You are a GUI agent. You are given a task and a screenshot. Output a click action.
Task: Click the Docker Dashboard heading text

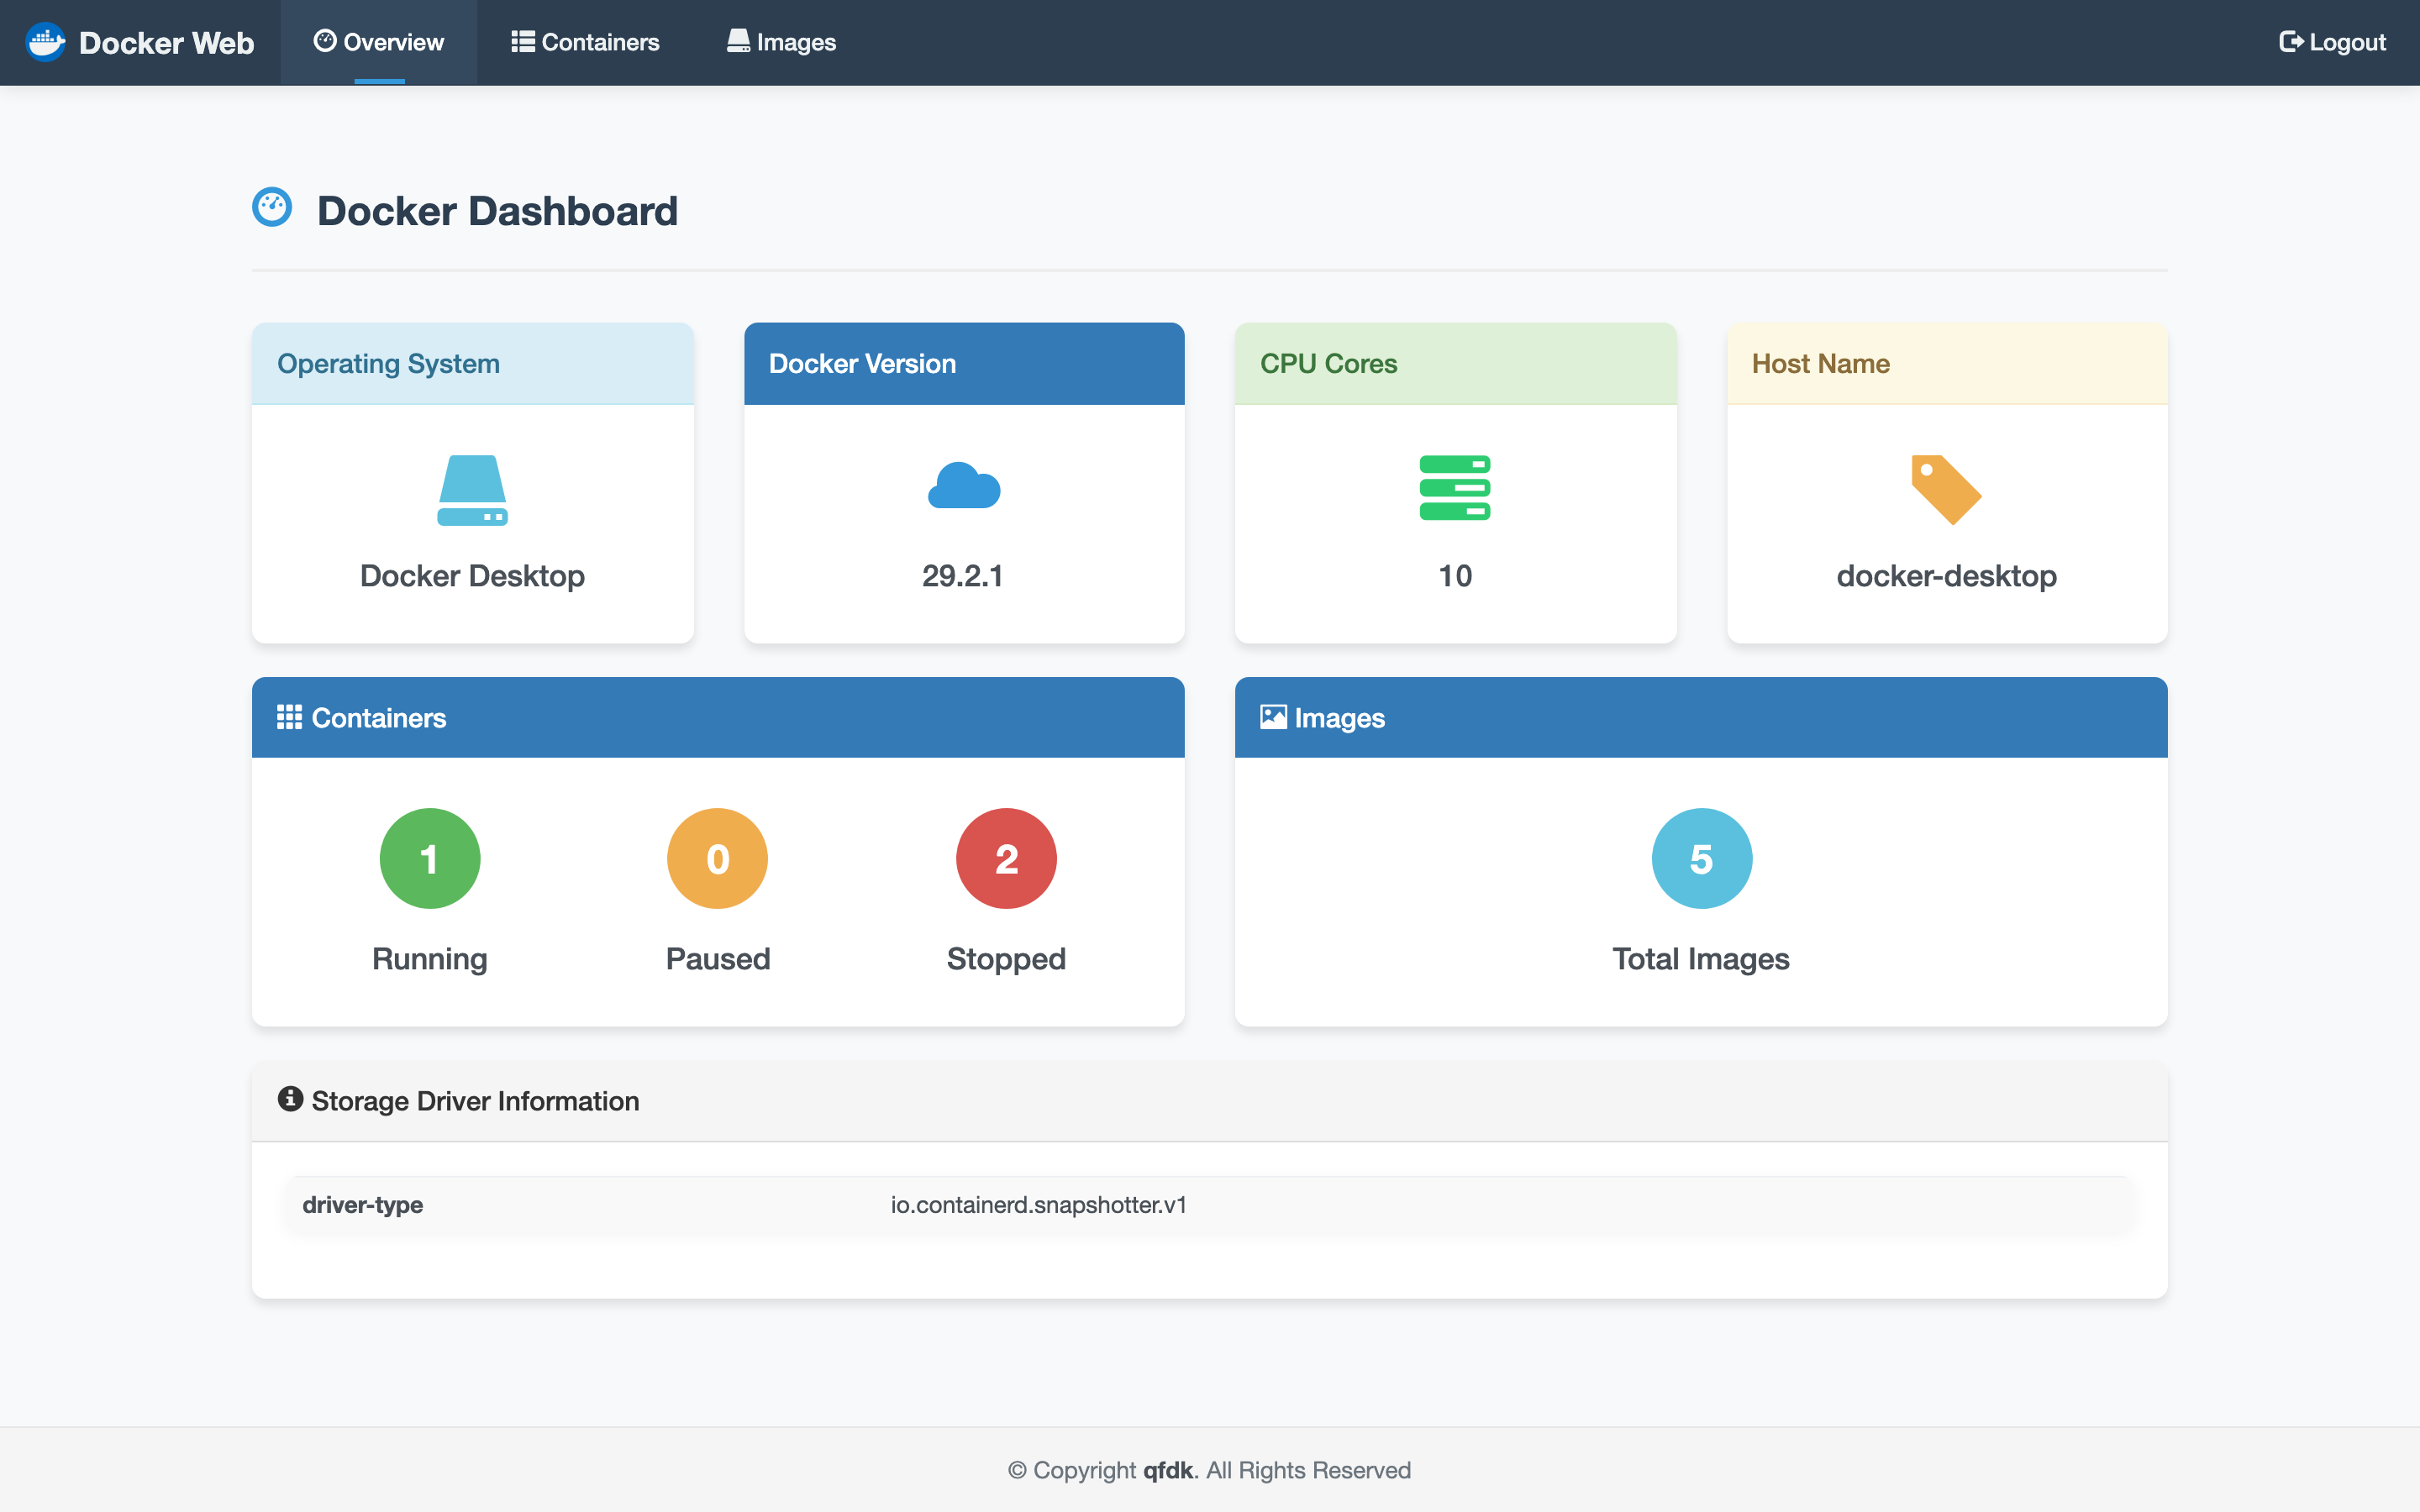(498, 211)
